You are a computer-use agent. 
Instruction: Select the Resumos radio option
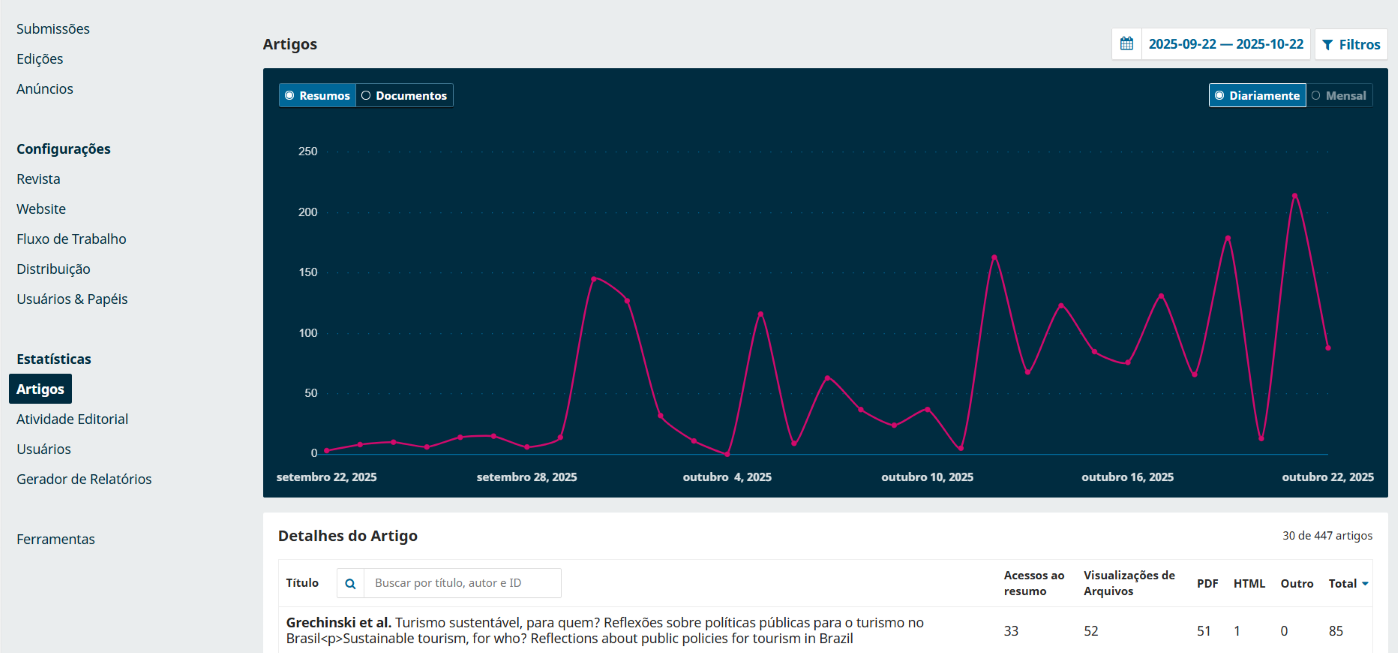coord(317,95)
